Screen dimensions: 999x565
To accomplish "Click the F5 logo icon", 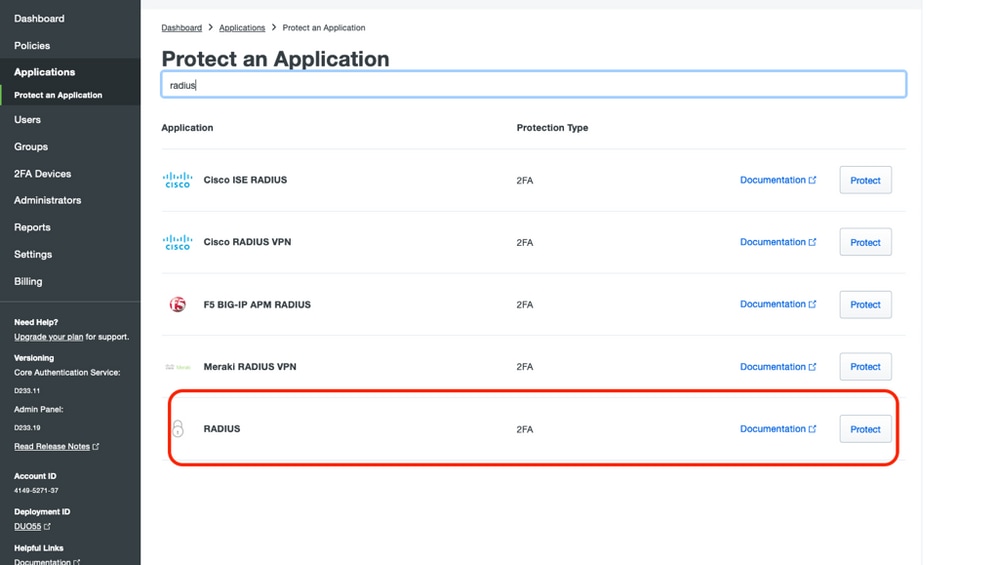I will coord(178,304).
